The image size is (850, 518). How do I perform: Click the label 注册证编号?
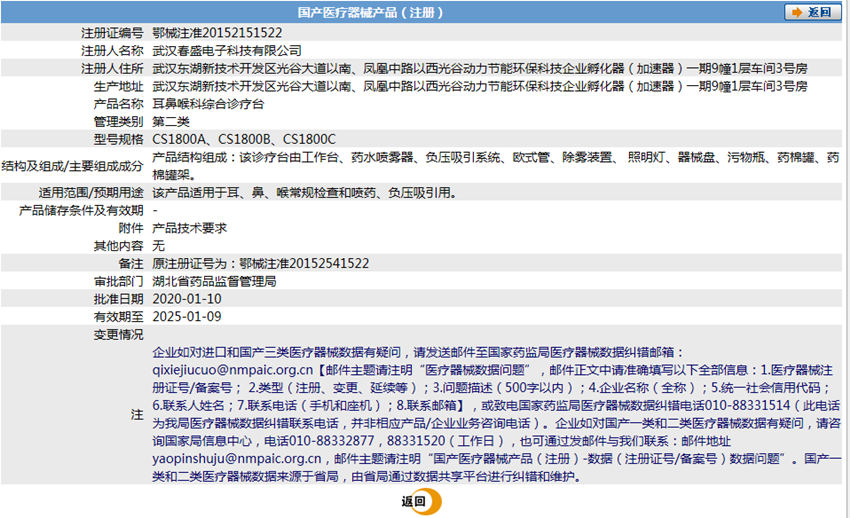(x=112, y=33)
